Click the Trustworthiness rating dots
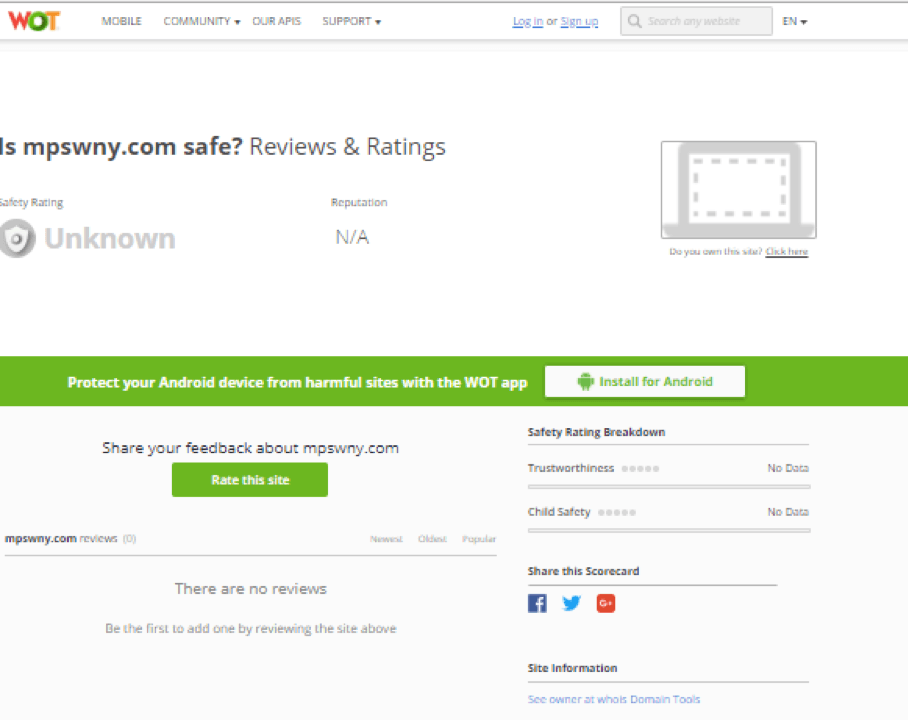 640,469
